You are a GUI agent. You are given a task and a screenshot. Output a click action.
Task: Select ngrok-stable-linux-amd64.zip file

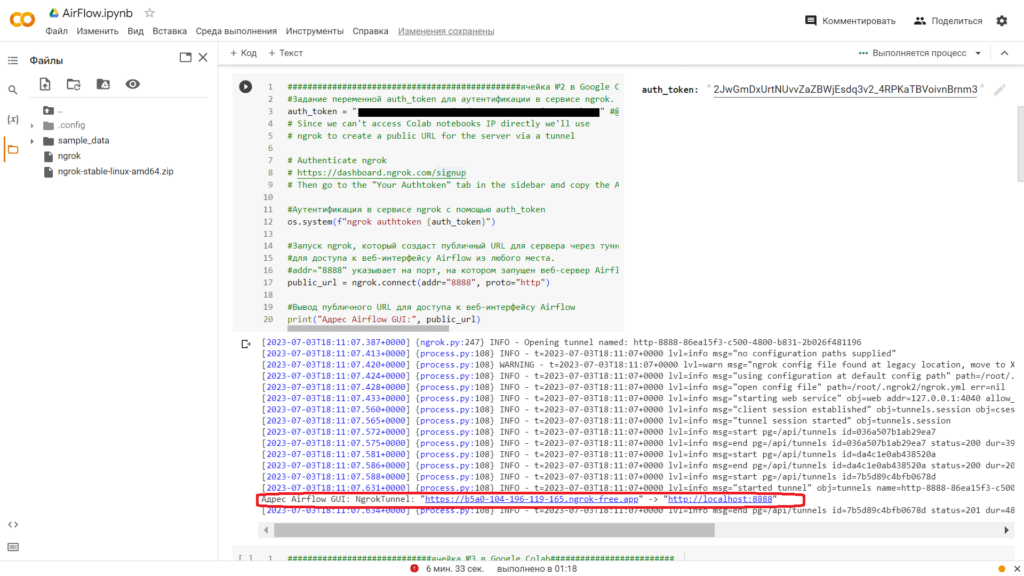pyautogui.click(x=115, y=172)
